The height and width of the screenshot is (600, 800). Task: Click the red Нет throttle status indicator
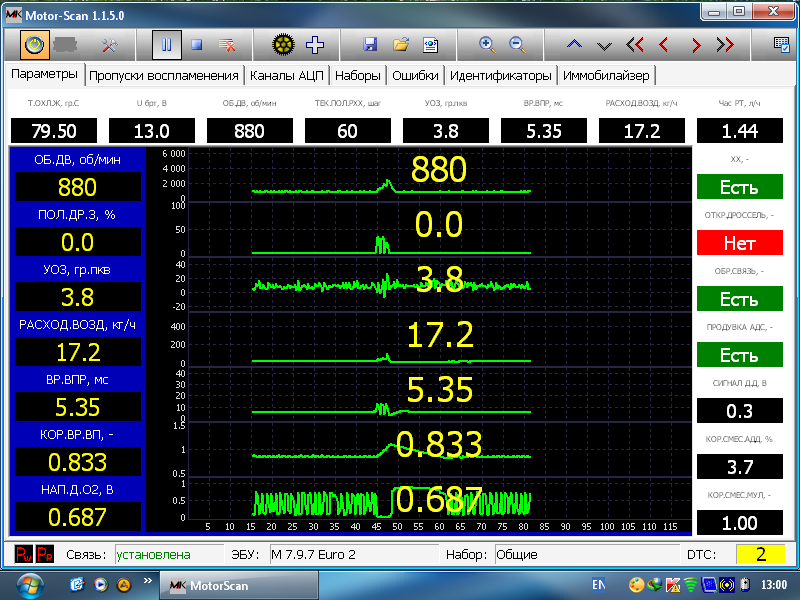[x=739, y=243]
